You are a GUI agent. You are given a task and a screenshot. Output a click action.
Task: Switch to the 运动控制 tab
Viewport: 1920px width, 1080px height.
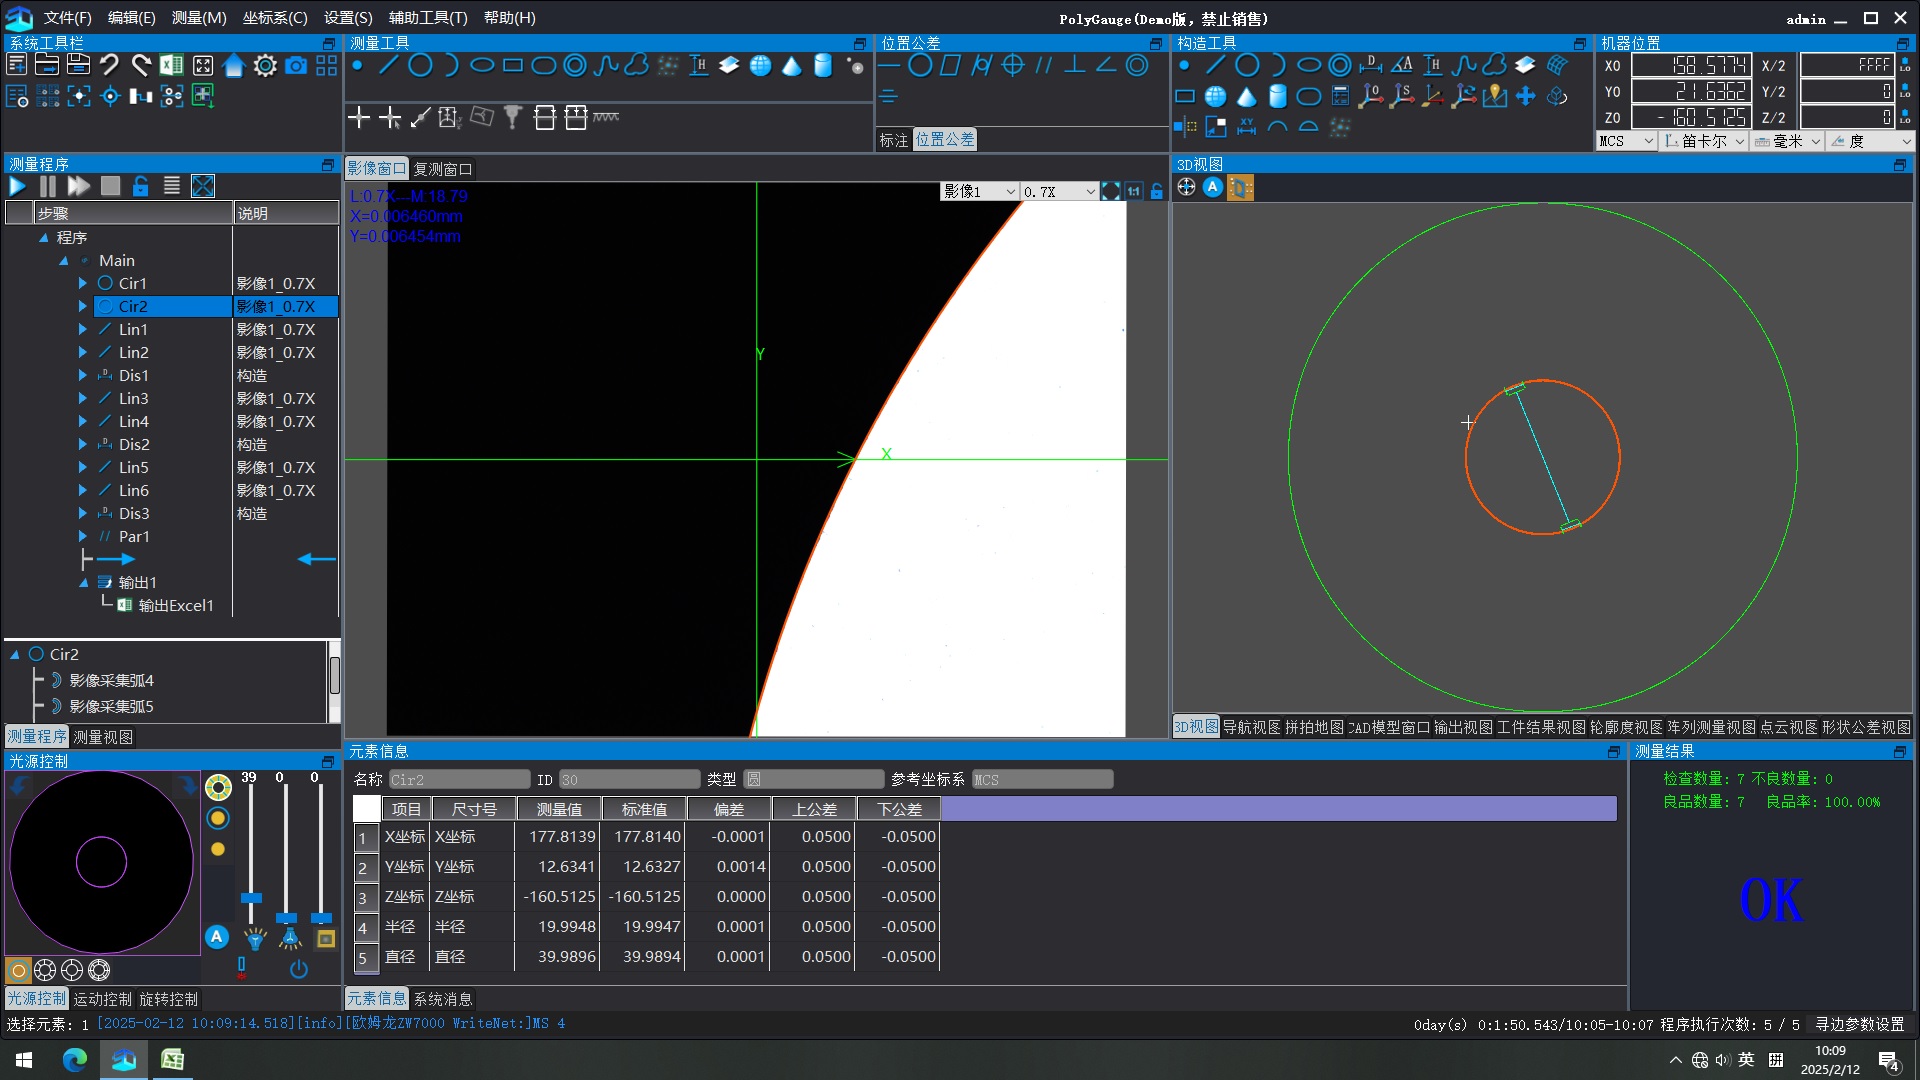[x=102, y=999]
